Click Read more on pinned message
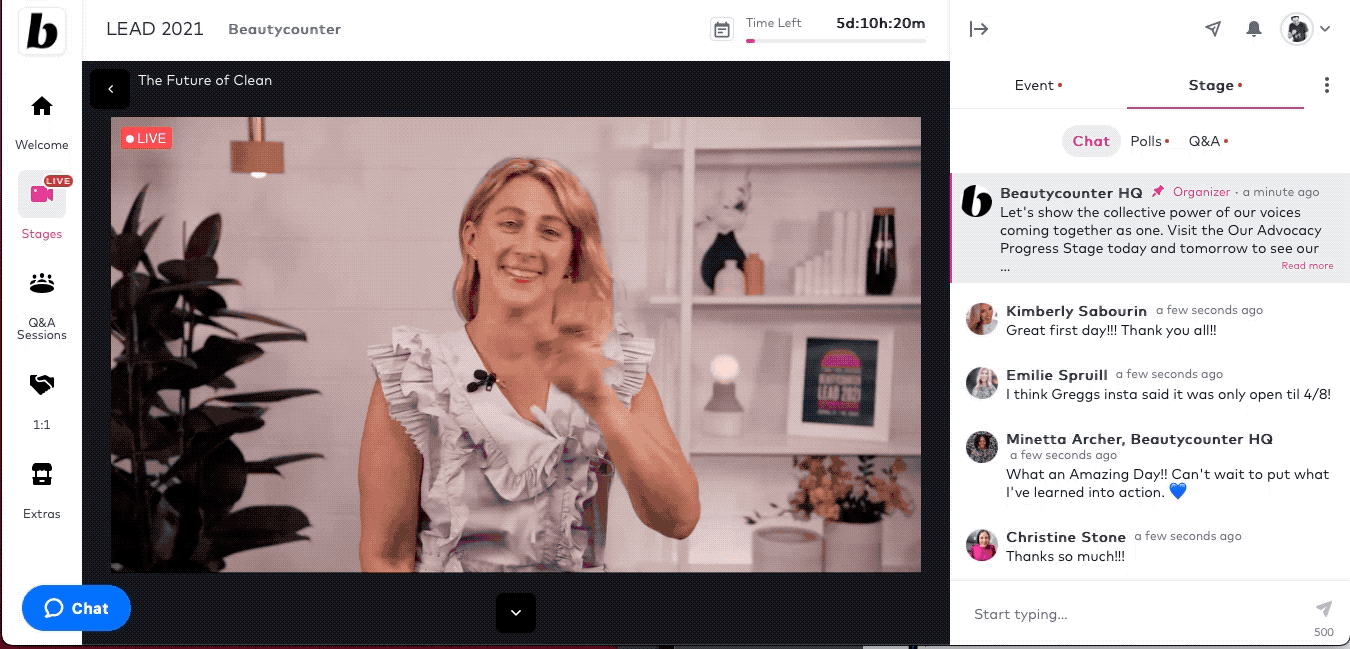The width and height of the screenshot is (1350, 649). (1307, 266)
